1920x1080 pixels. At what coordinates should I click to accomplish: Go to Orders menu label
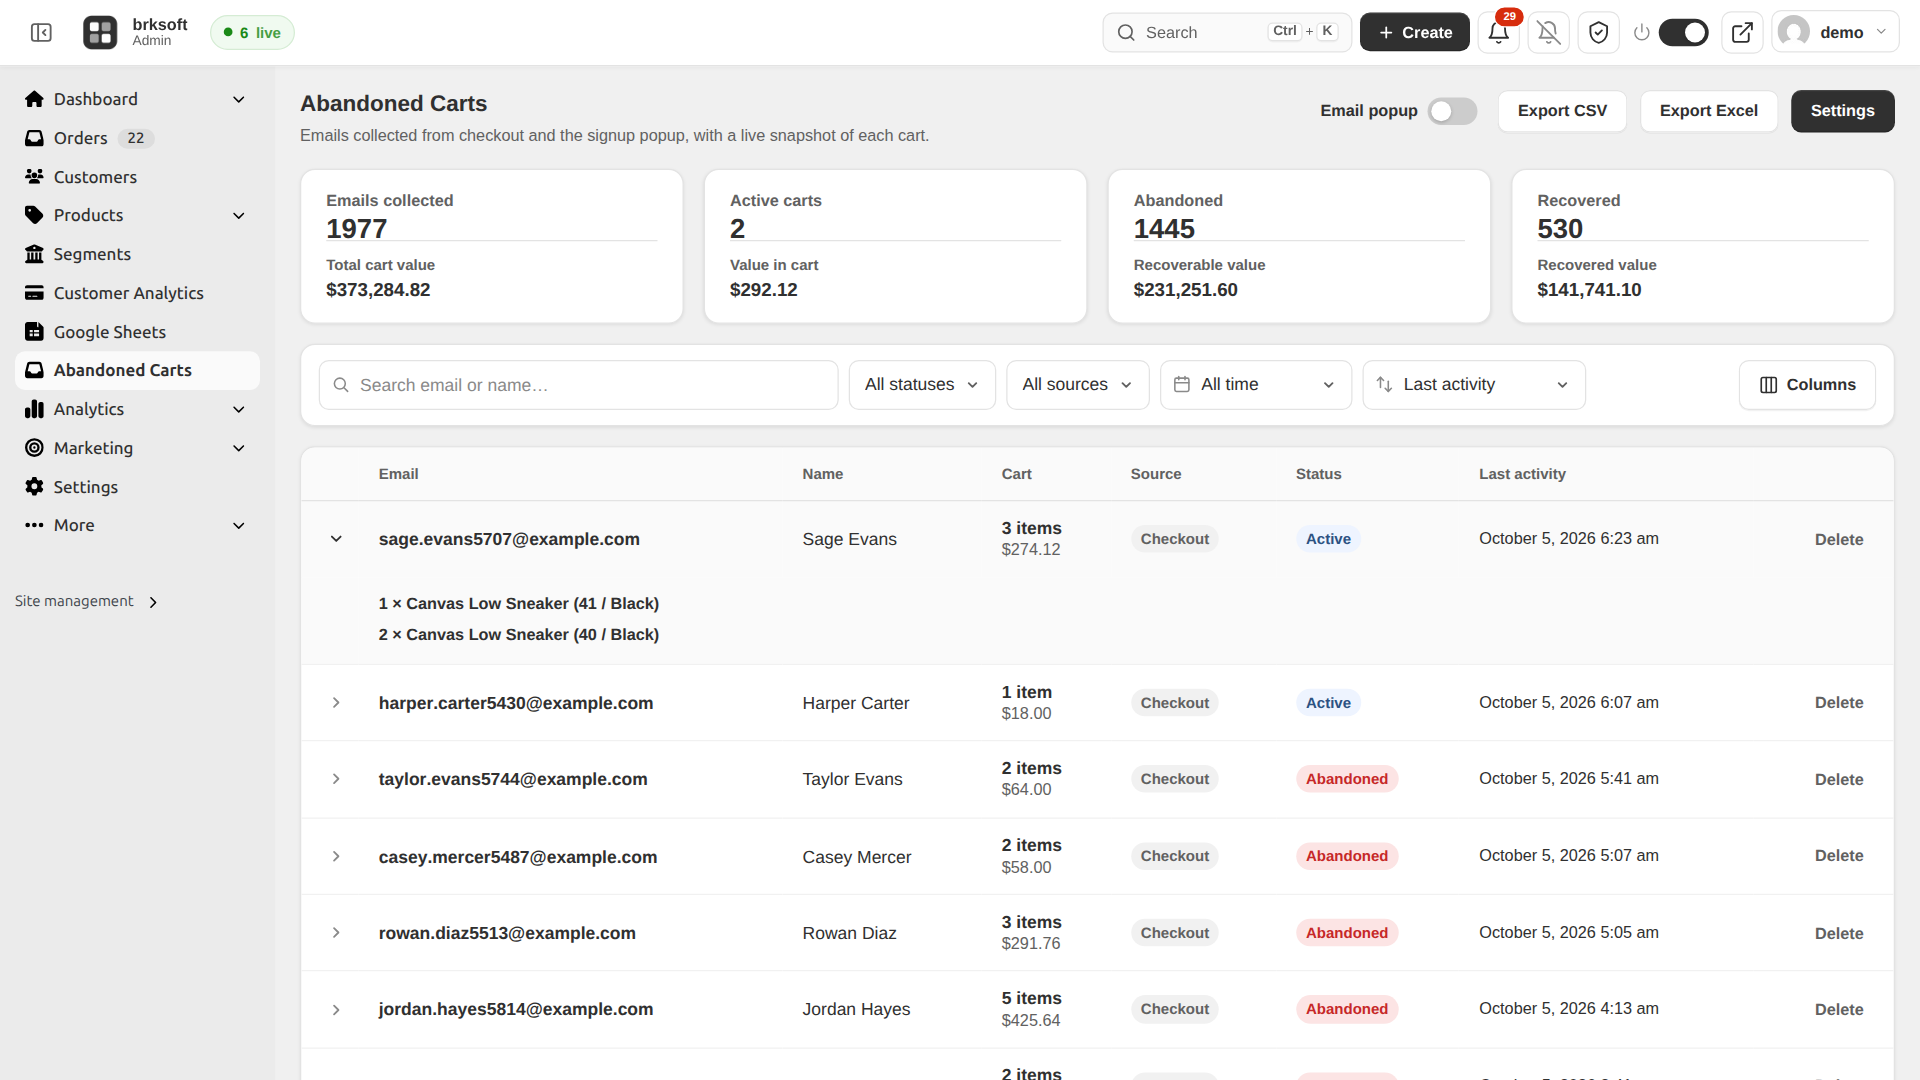point(80,138)
